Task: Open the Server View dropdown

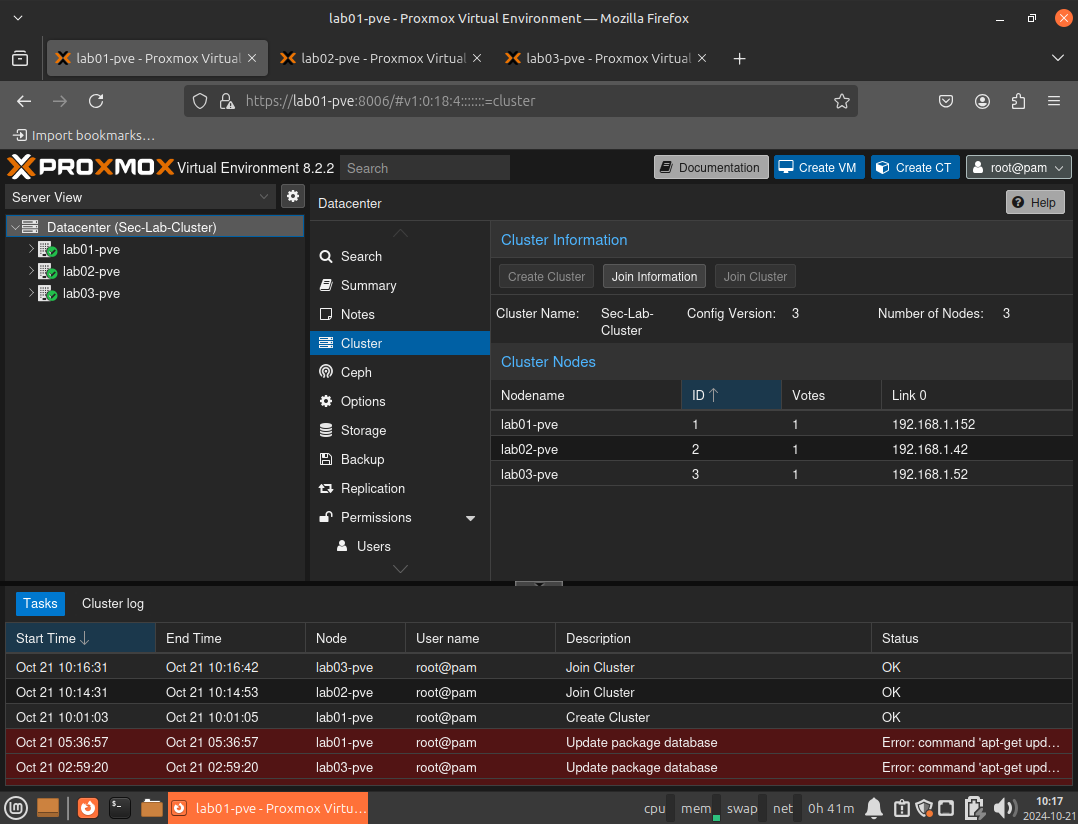Action: point(264,197)
